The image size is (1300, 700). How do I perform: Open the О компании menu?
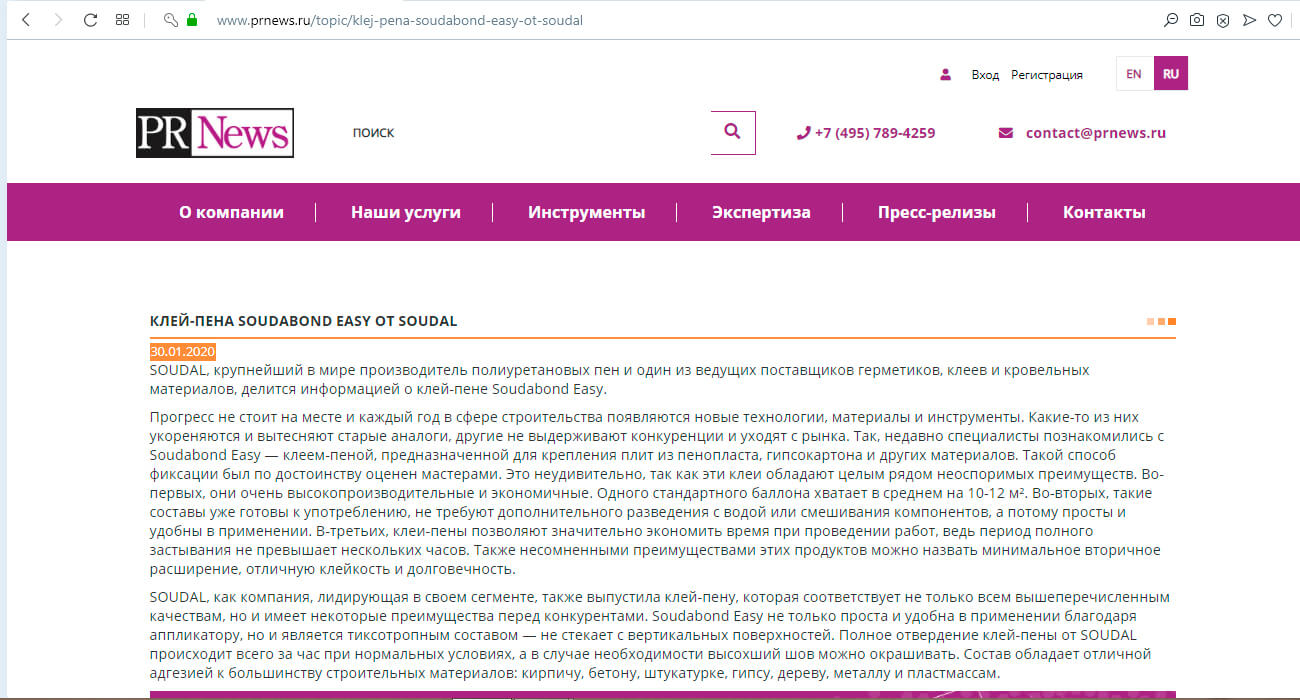231,212
